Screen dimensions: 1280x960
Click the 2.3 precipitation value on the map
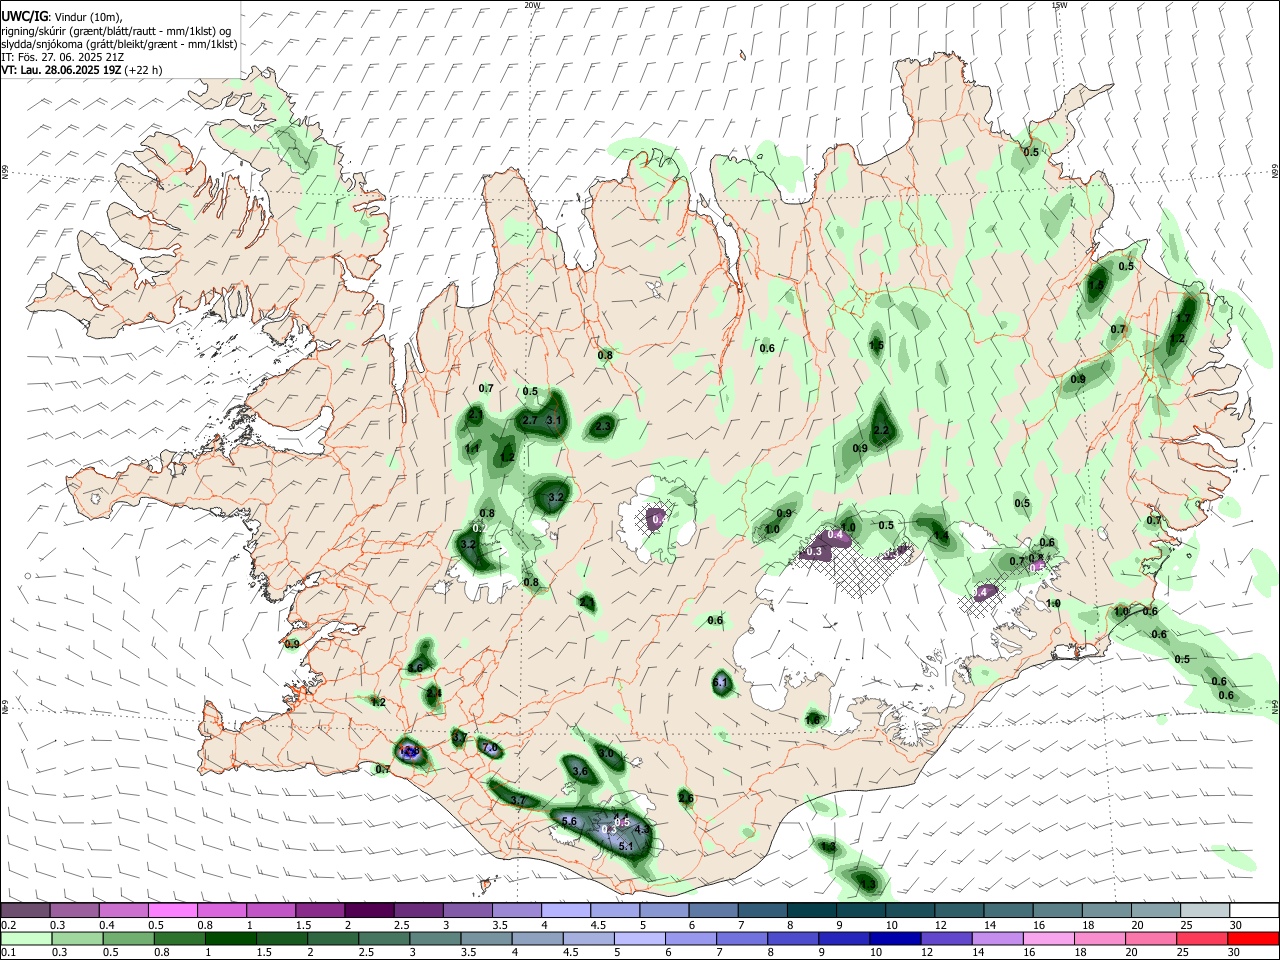click(603, 426)
